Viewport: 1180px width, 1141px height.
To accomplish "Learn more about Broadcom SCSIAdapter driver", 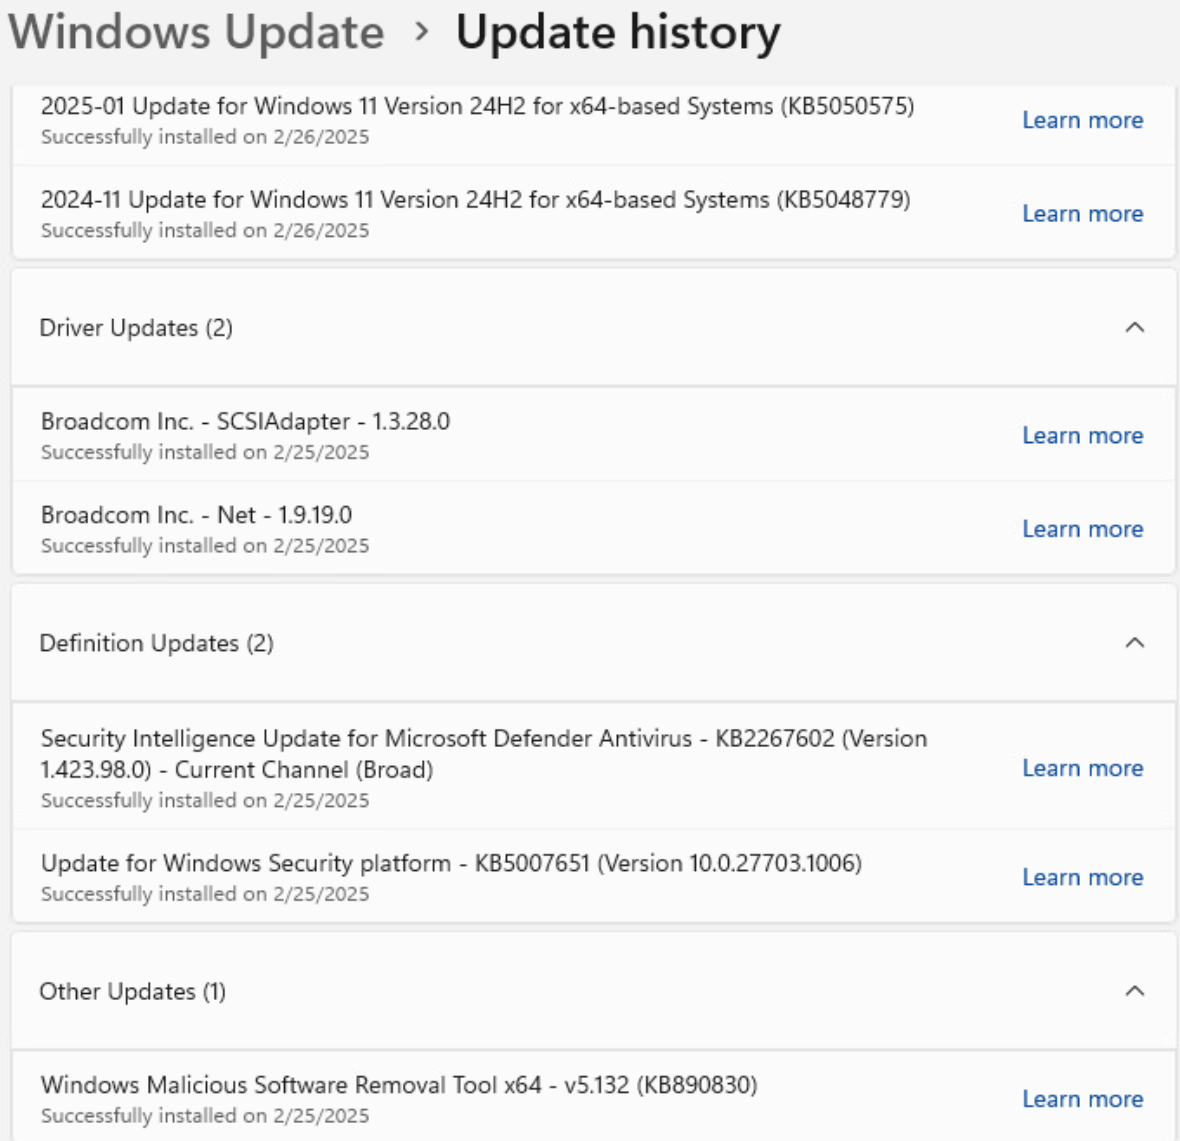I will coord(1082,436).
